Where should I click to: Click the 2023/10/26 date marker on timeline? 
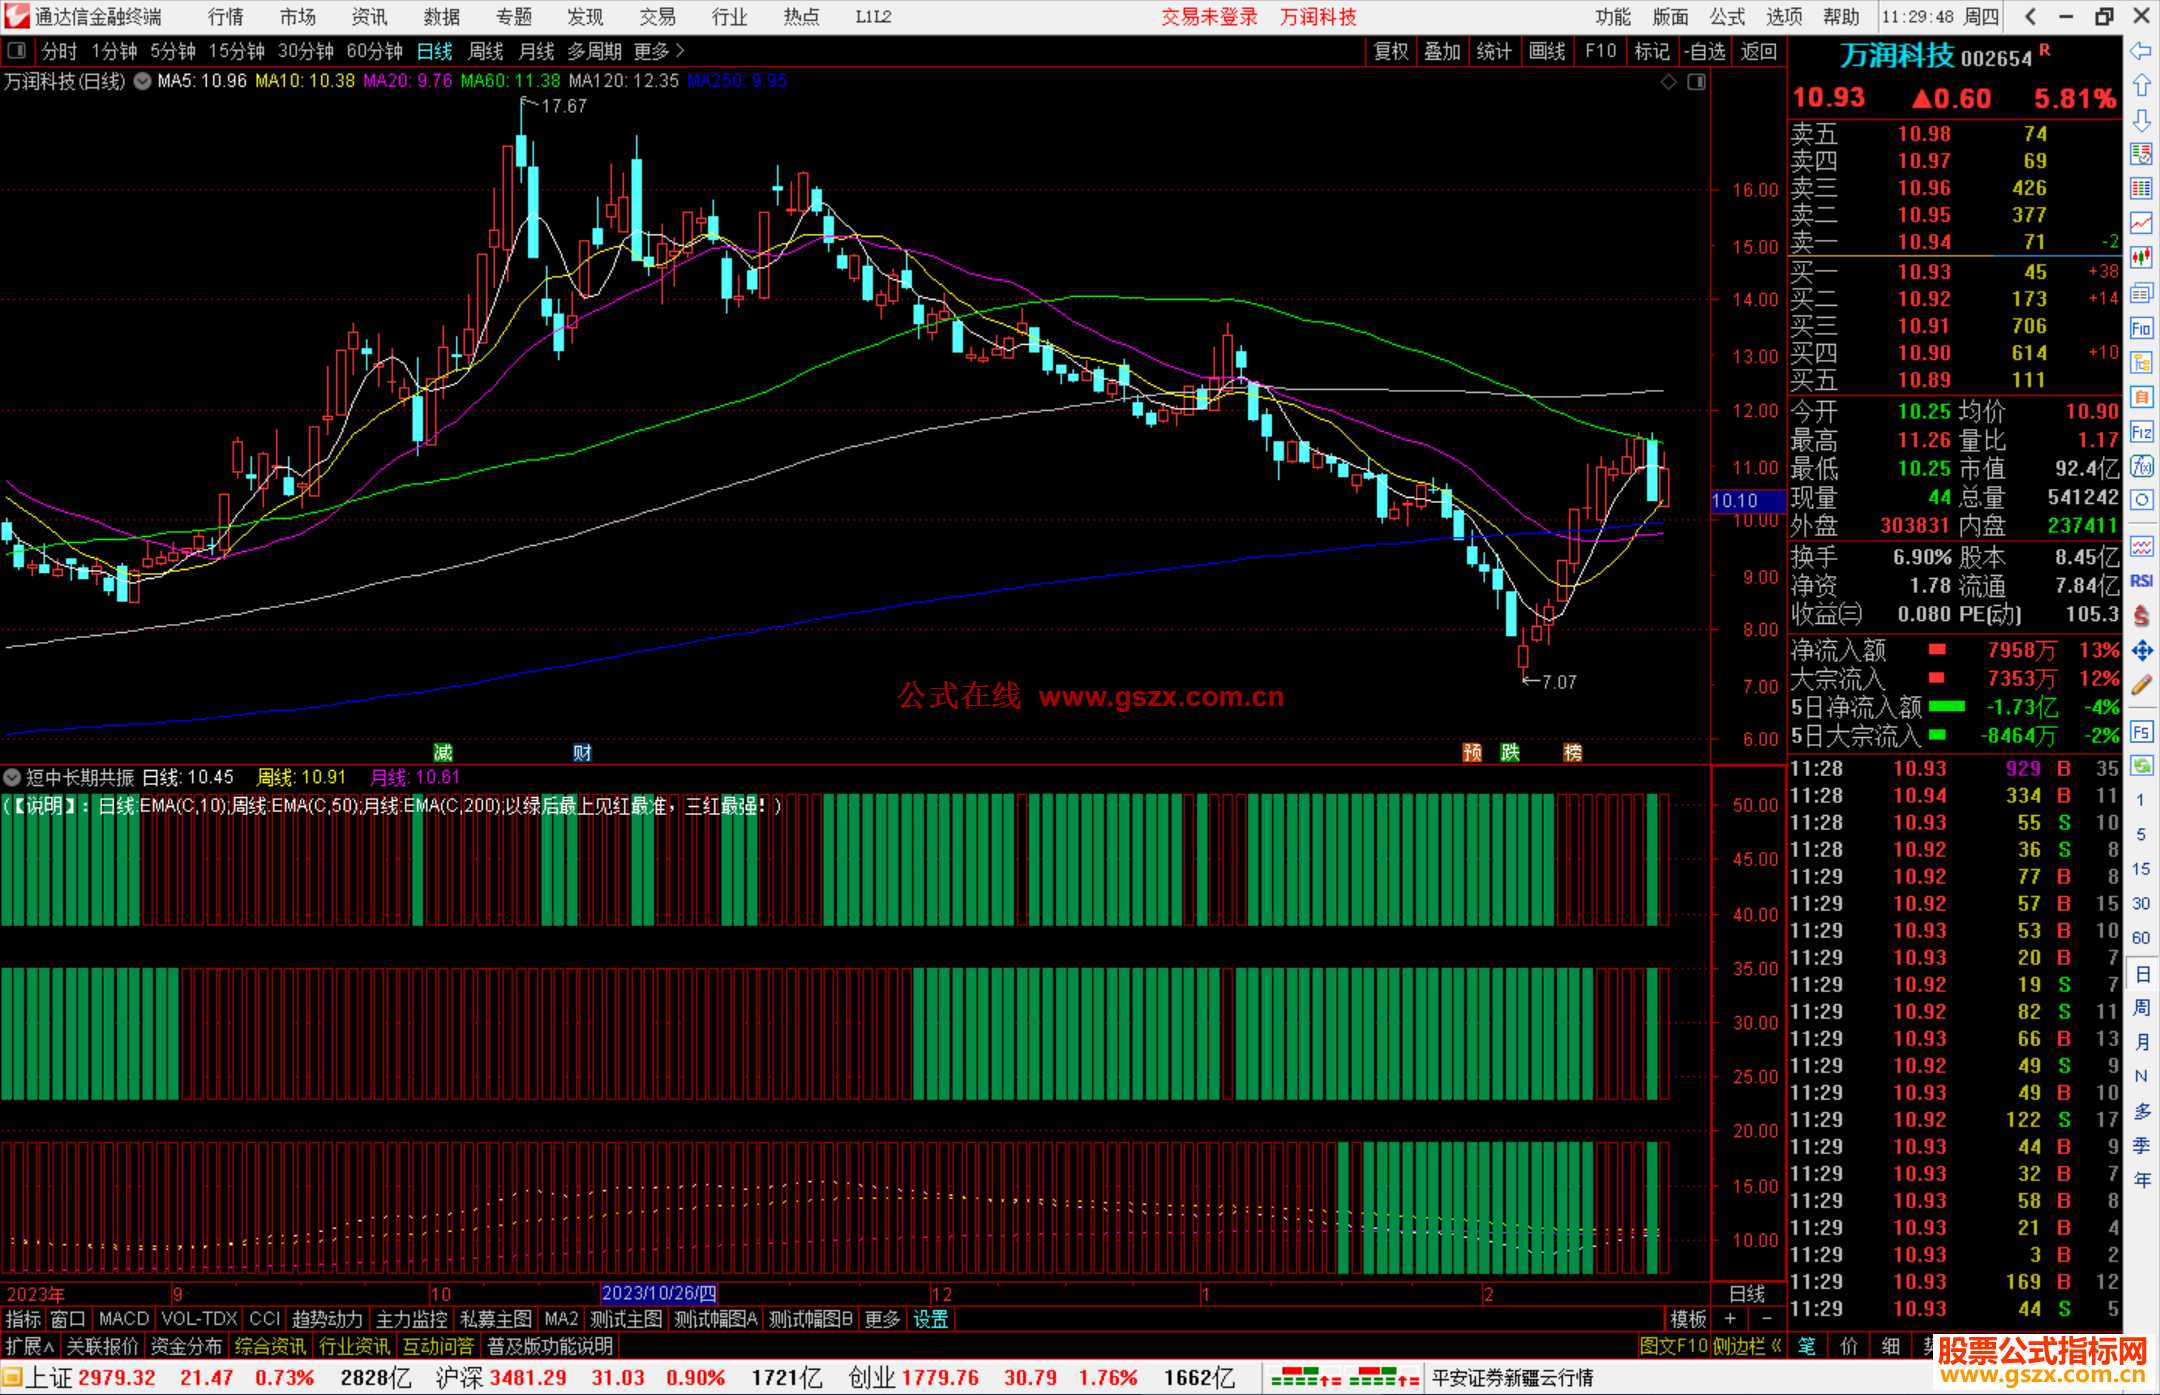(659, 1294)
